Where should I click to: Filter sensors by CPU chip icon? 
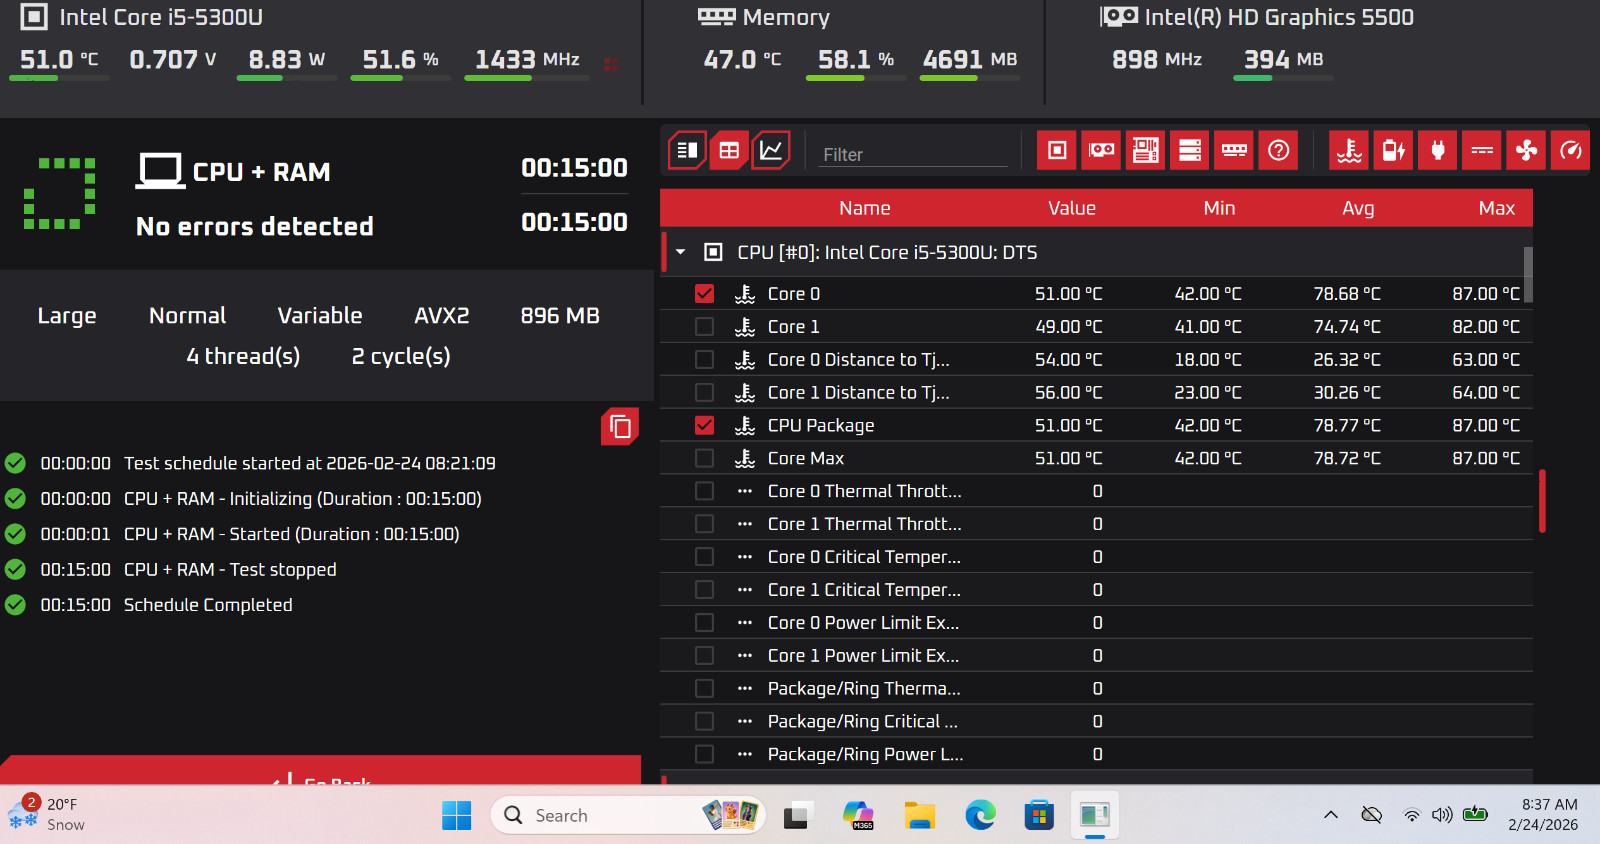coord(1057,150)
